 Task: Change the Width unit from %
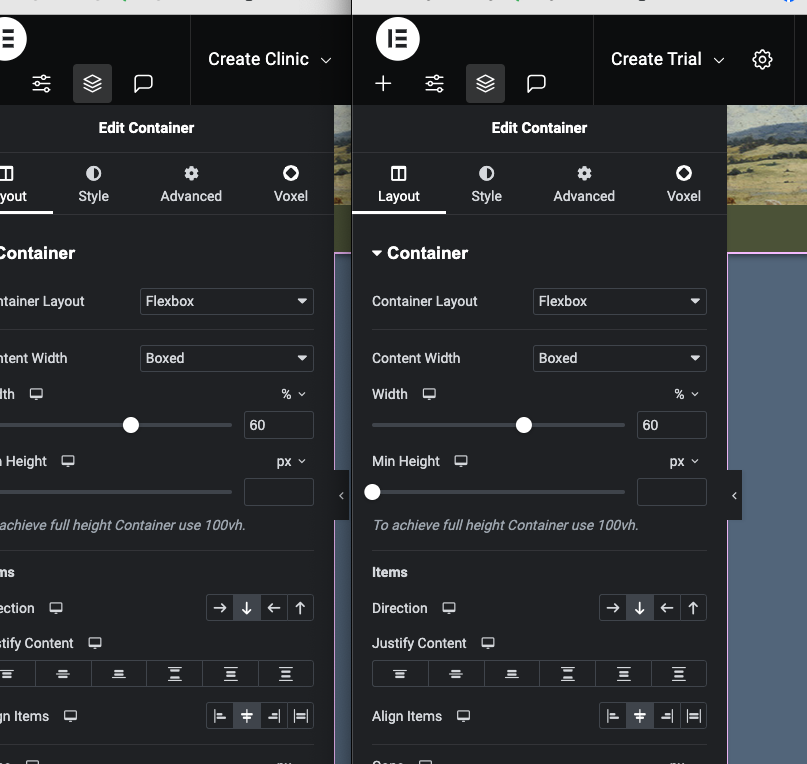tap(686, 394)
